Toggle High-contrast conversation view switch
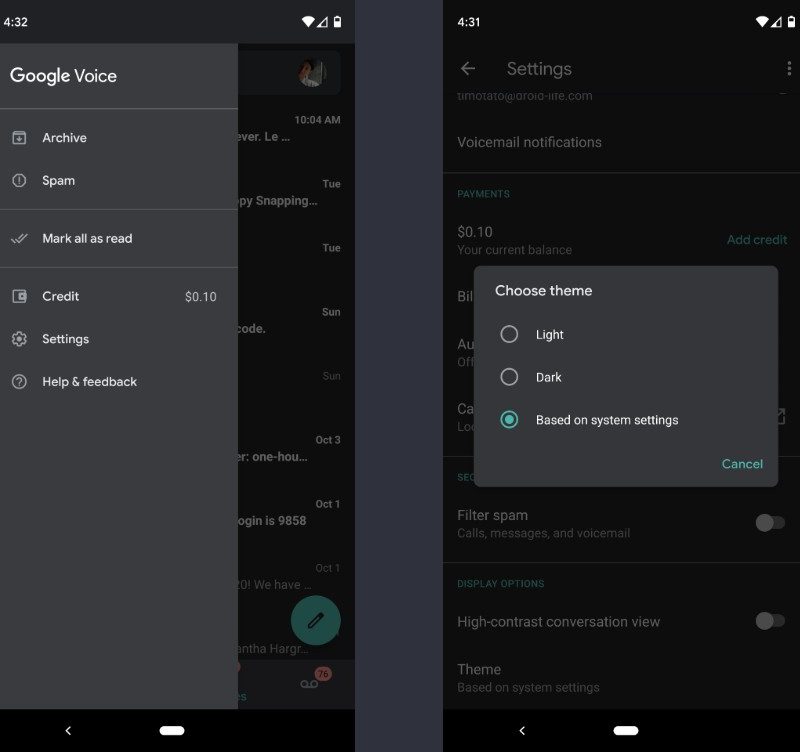Viewport: 800px width, 752px height. tap(770, 621)
